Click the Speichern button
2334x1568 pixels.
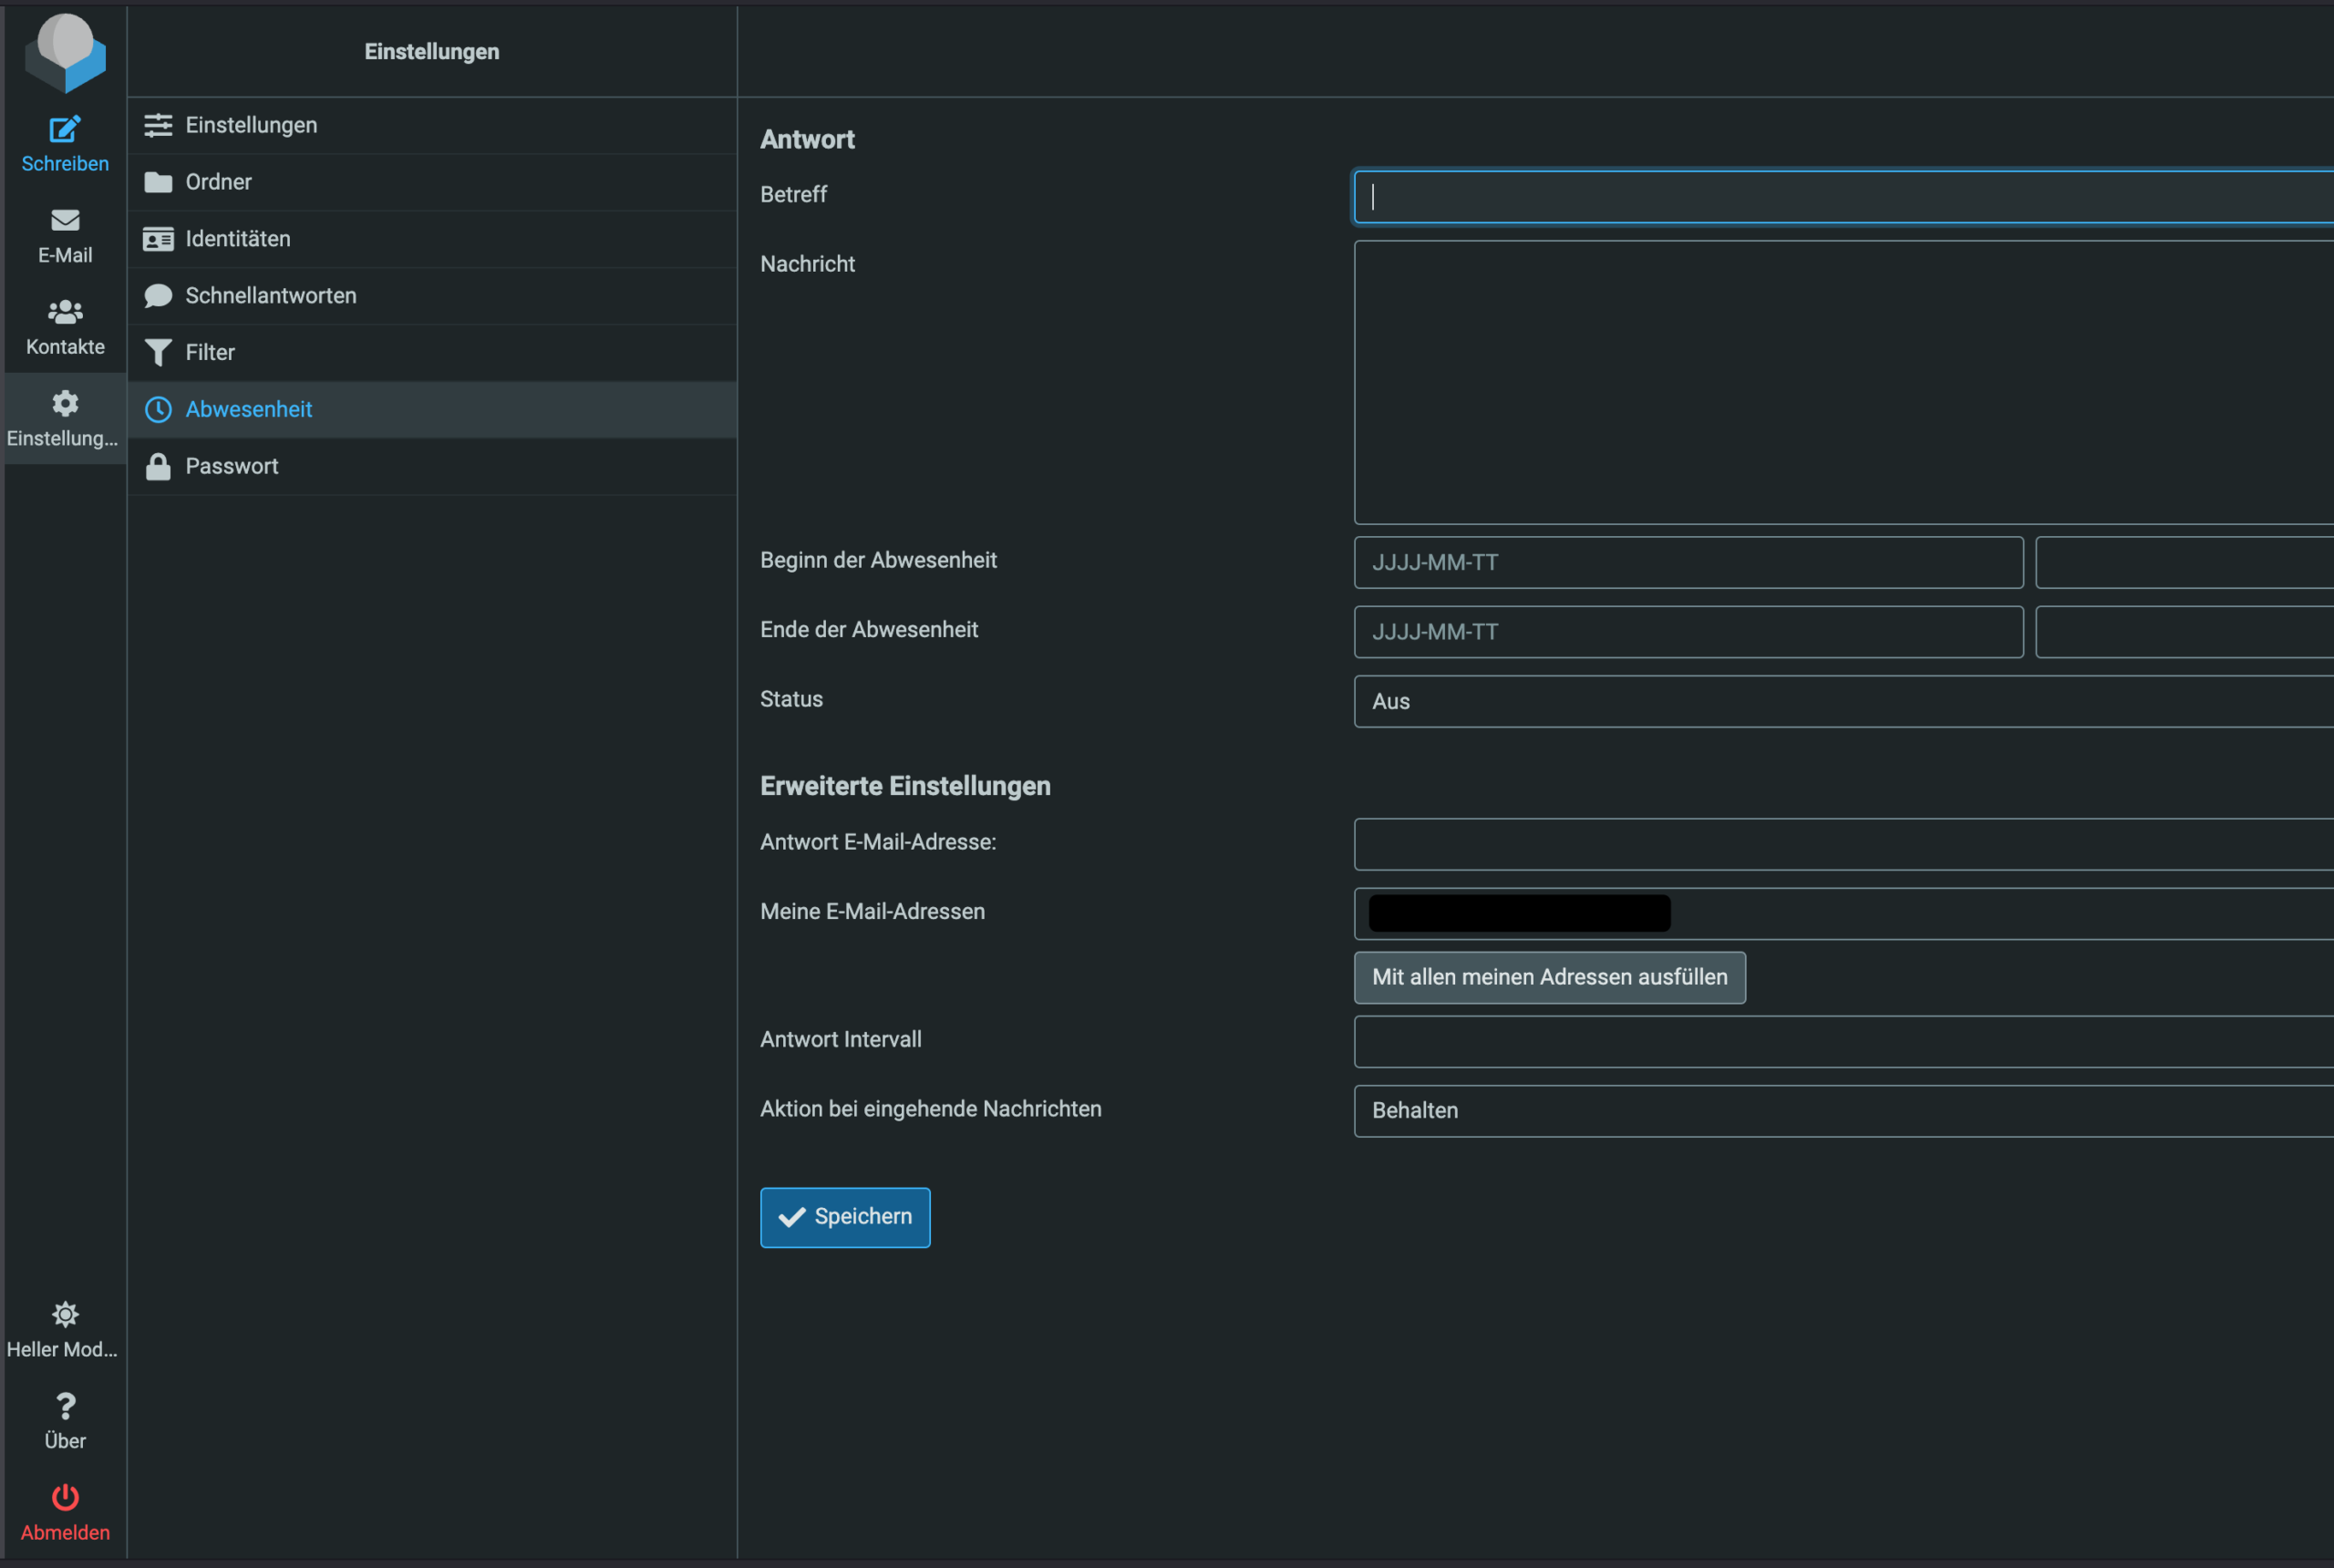click(845, 1217)
